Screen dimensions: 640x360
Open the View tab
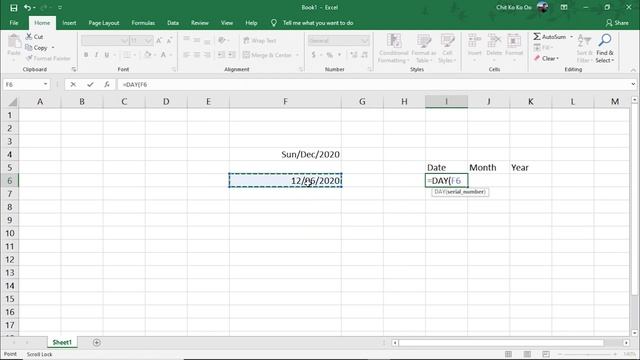pos(227,23)
